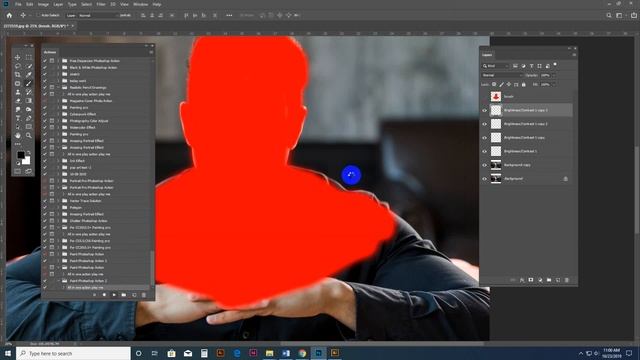Hide the Brightness/Contrast 1 copy 3 layer
The width and height of the screenshot is (640, 360).
[484, 110]
